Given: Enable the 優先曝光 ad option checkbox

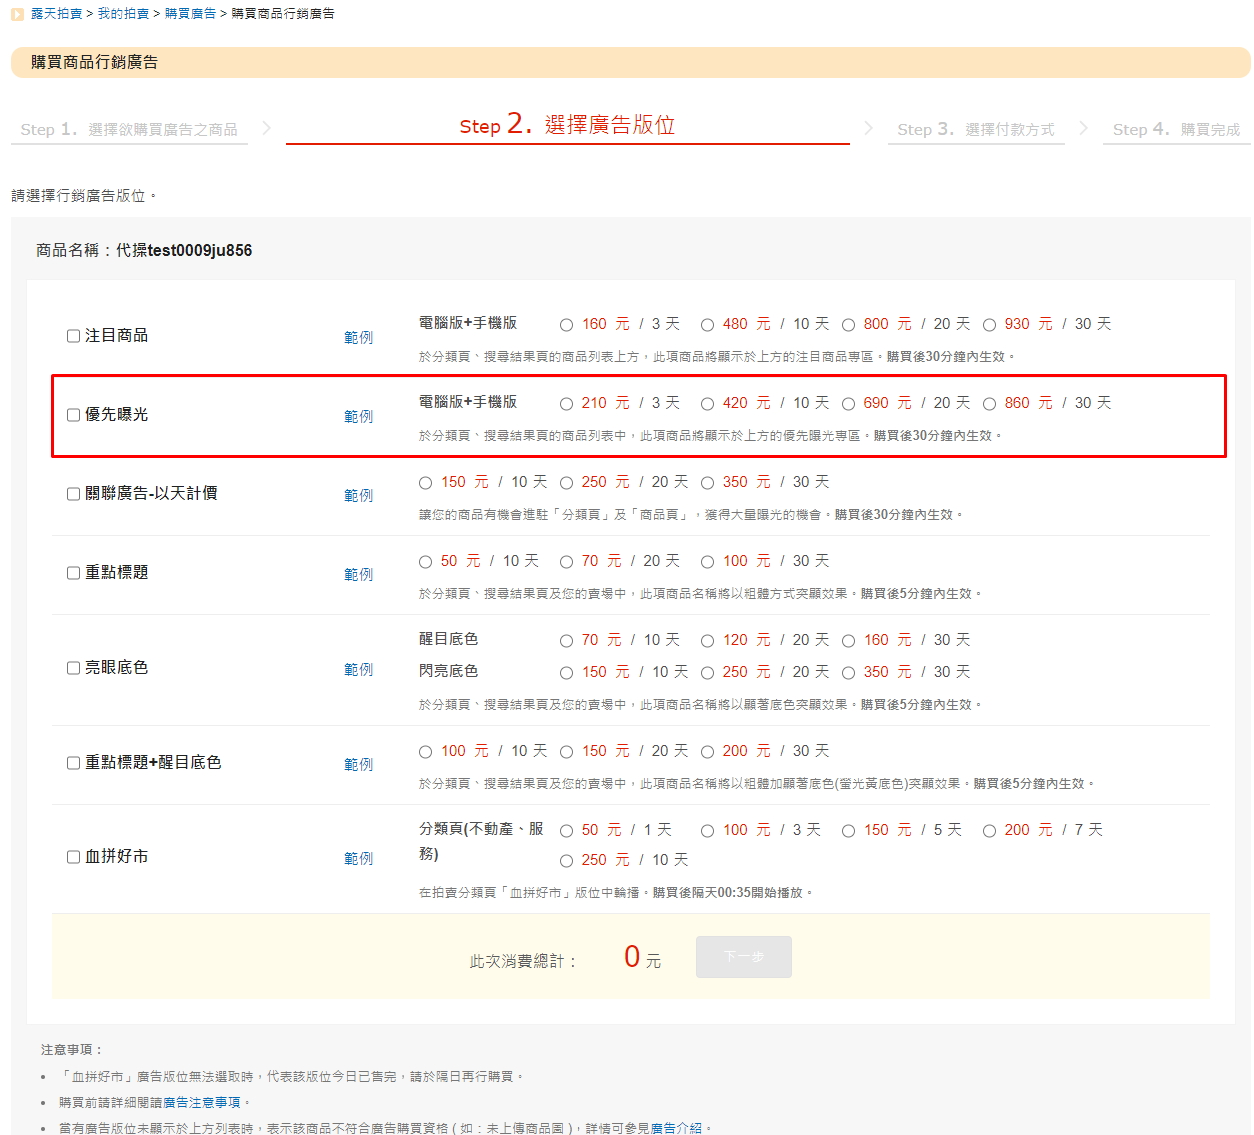Looking at the screenshot, I should [x=73, y=415].
